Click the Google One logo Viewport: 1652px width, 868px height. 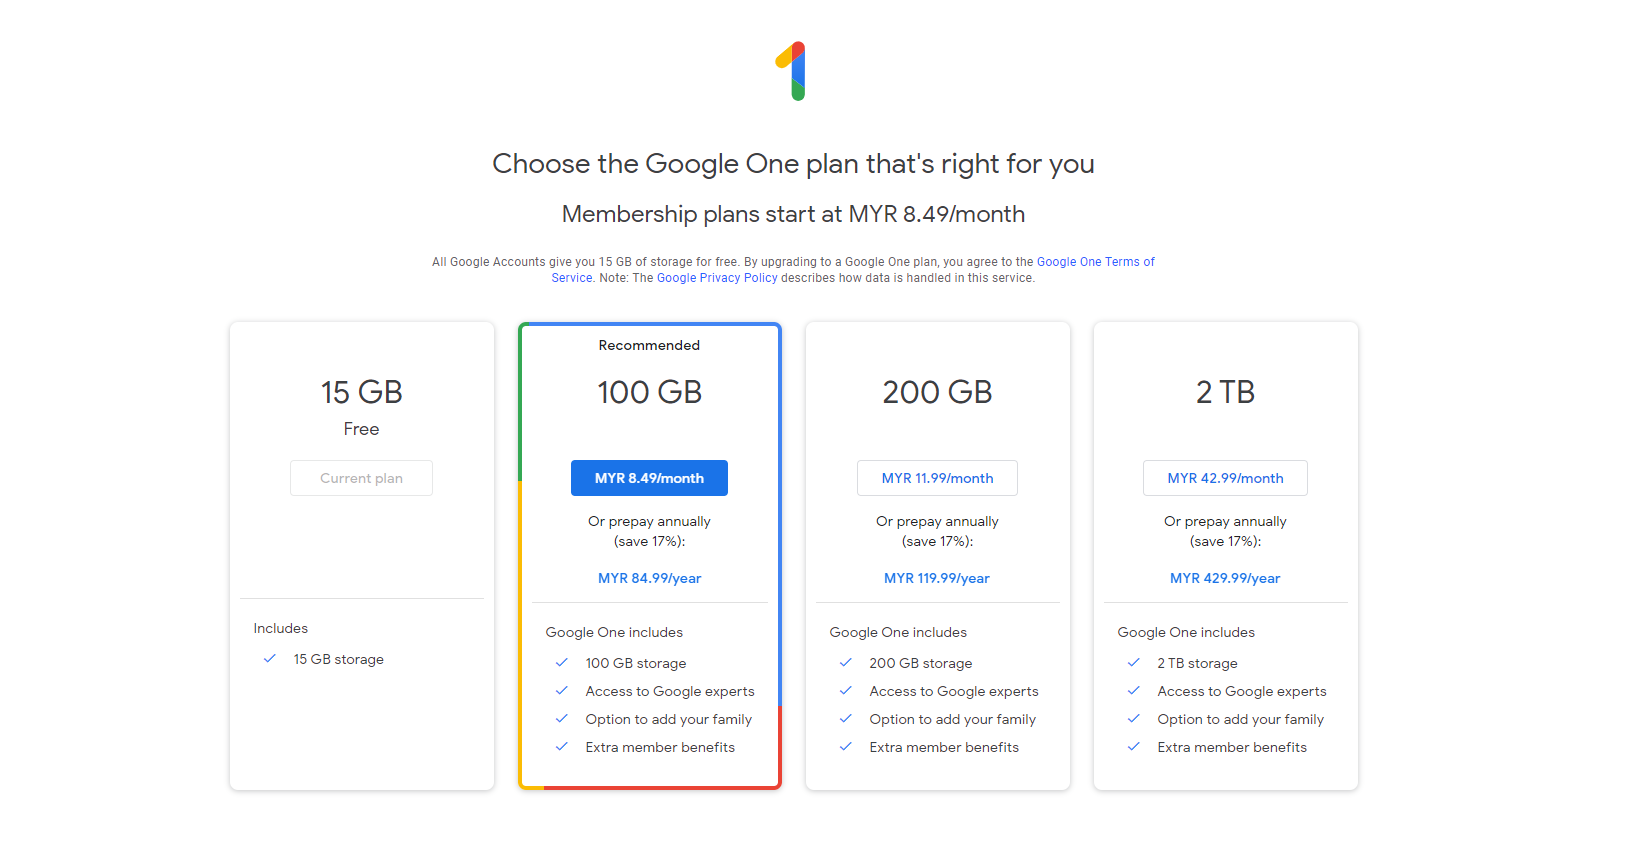[793, 71]
